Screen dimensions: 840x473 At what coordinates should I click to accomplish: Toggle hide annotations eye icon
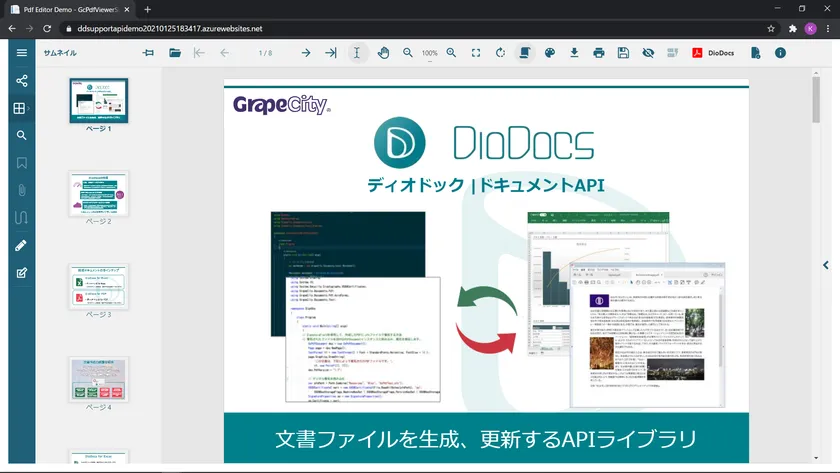point(648,53)
